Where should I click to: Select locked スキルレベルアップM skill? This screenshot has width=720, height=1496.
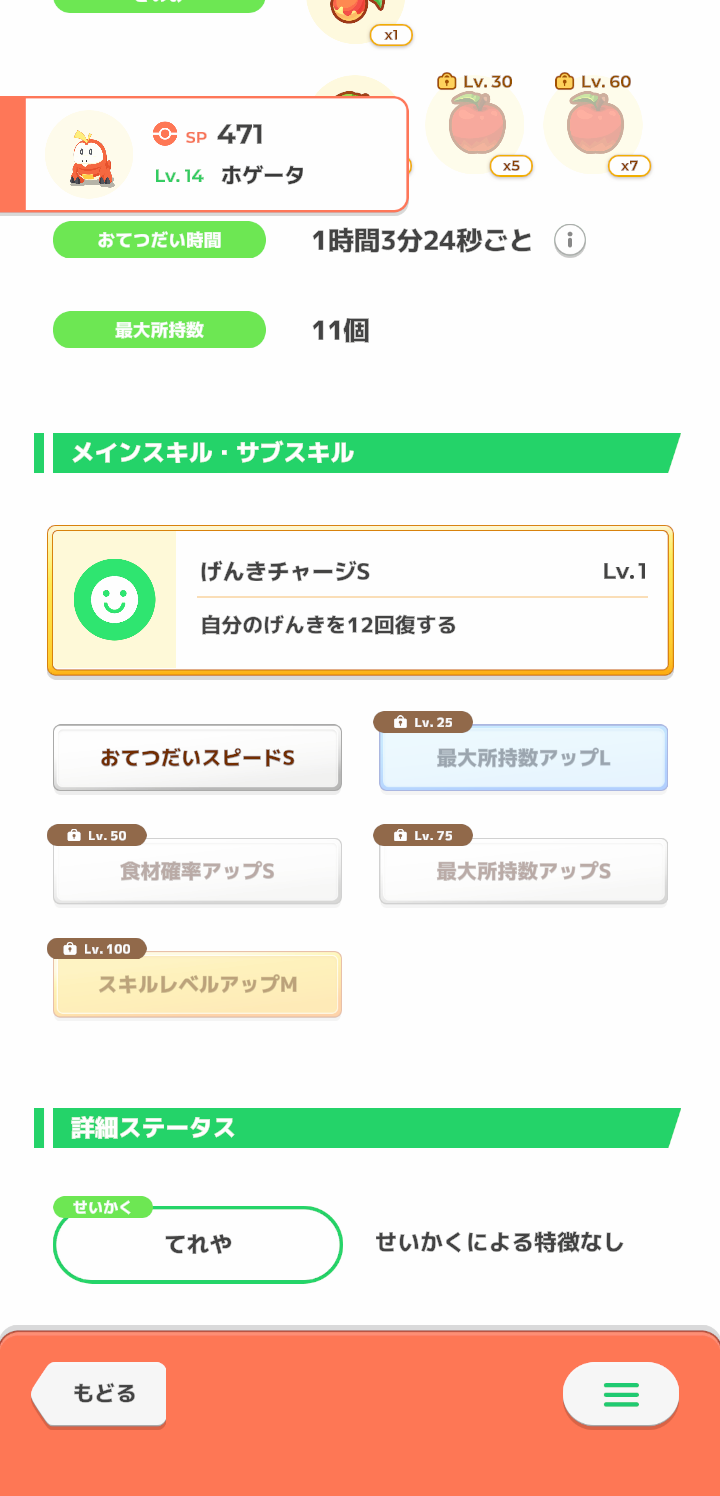coord(197,984)
